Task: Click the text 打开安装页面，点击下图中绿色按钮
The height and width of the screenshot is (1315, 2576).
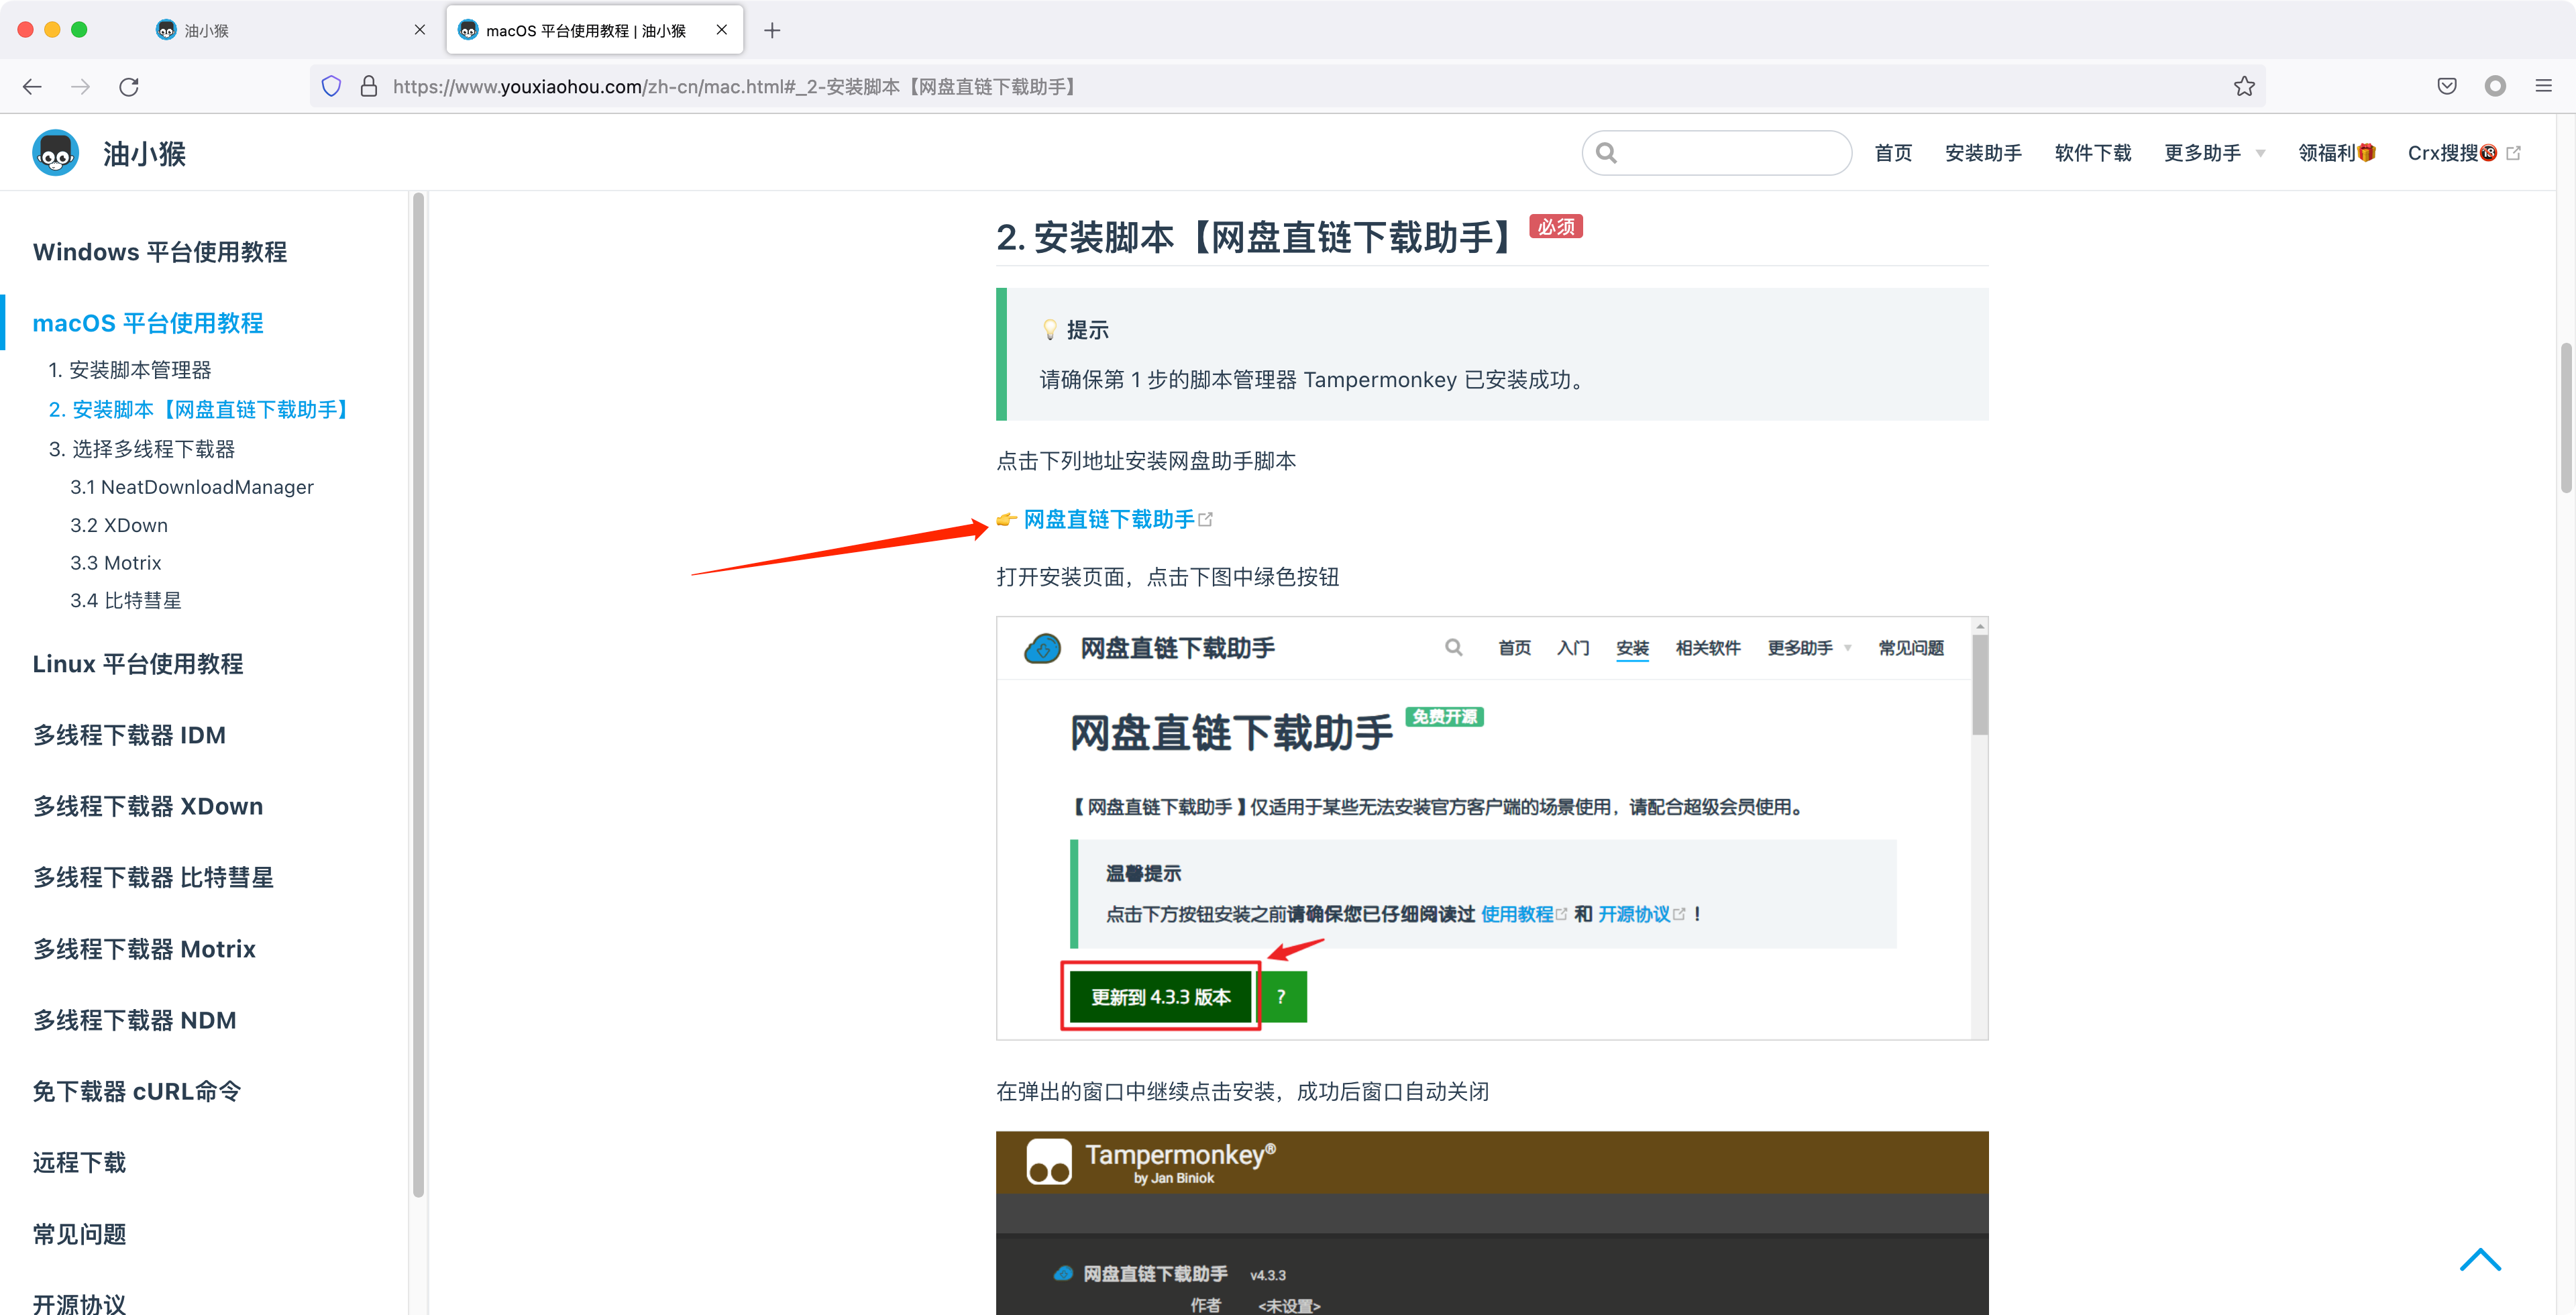Action: coord(1167,577)
